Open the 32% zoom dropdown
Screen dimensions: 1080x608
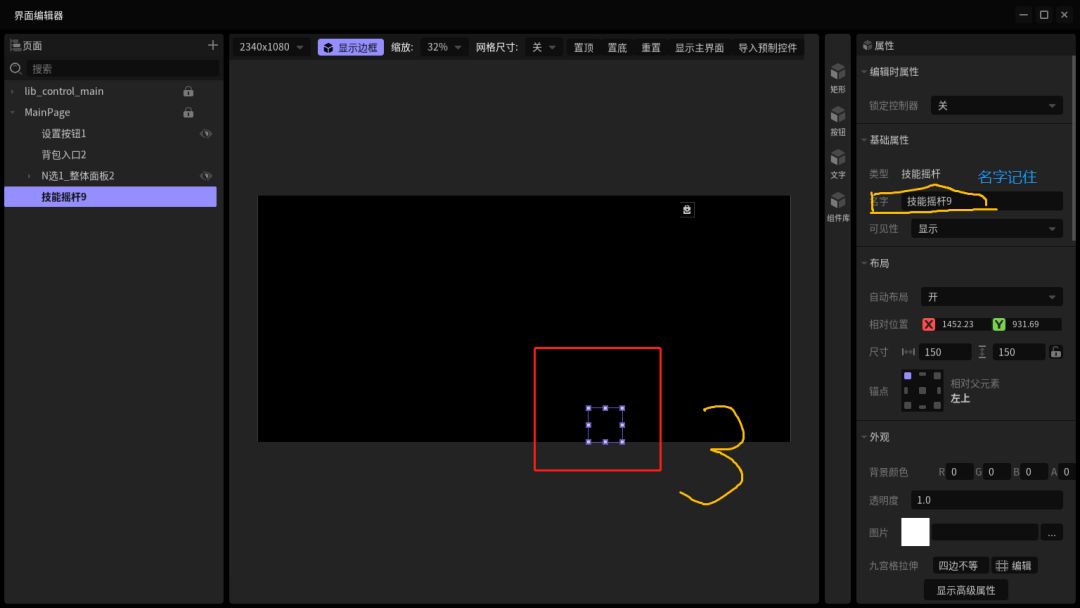444,47
